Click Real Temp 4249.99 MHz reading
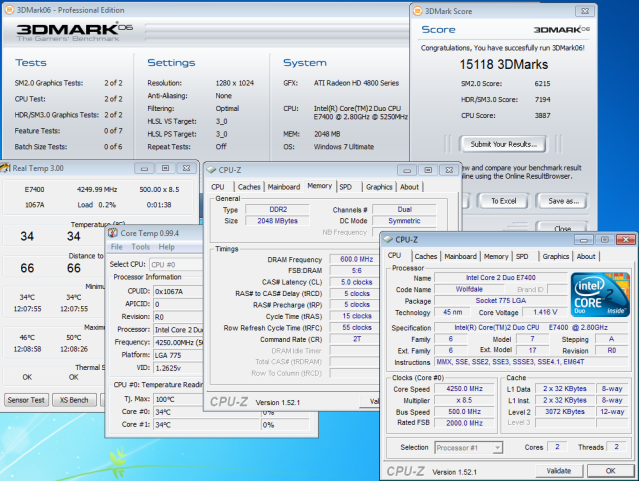The width and height of the screenshot is (639, 481). [97, 190]
